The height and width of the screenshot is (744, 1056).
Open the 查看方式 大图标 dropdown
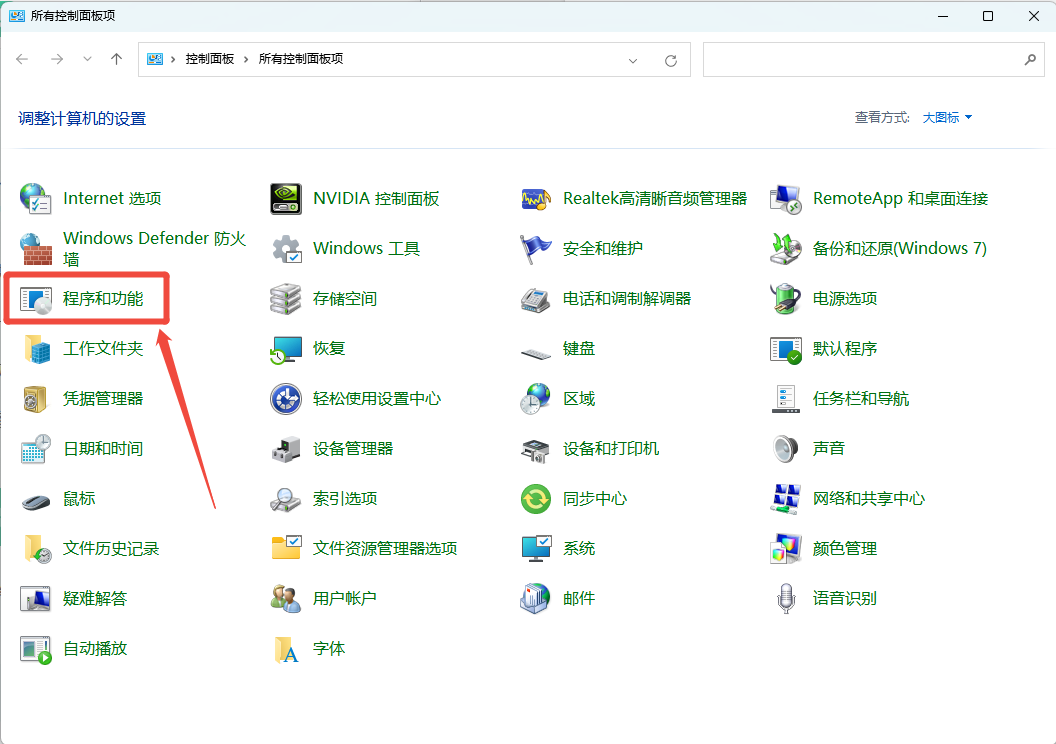coord(947,118)
